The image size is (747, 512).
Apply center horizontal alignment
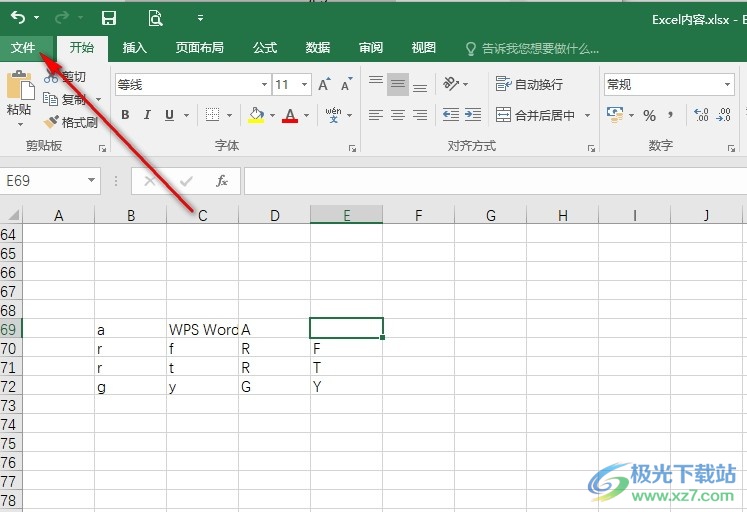pos(397,116)
